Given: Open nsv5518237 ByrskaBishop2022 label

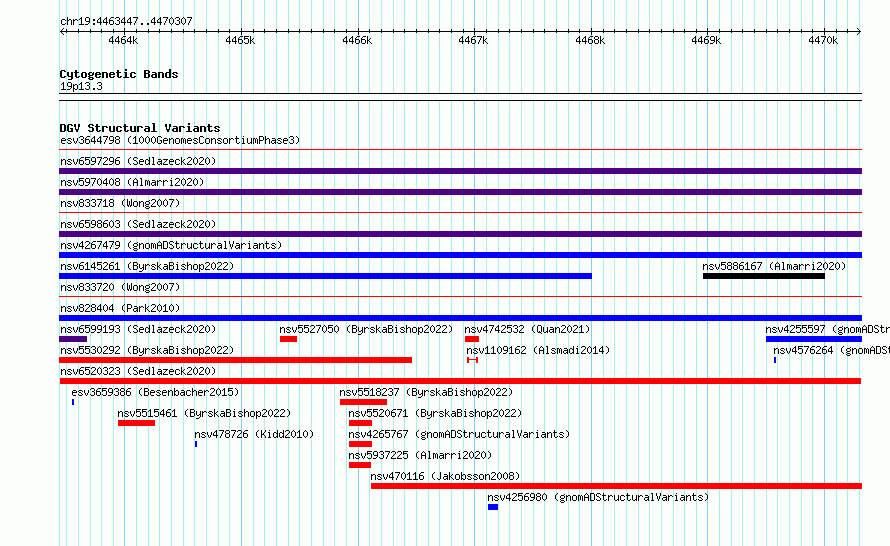Looking at the screenshot, I should [x=426, y=392].
